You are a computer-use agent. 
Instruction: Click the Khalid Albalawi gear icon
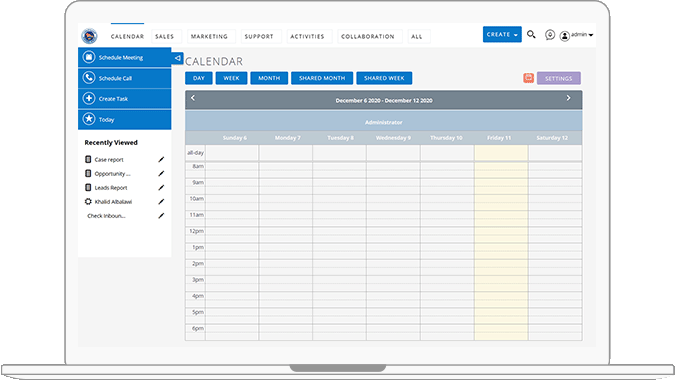point(88,201)
